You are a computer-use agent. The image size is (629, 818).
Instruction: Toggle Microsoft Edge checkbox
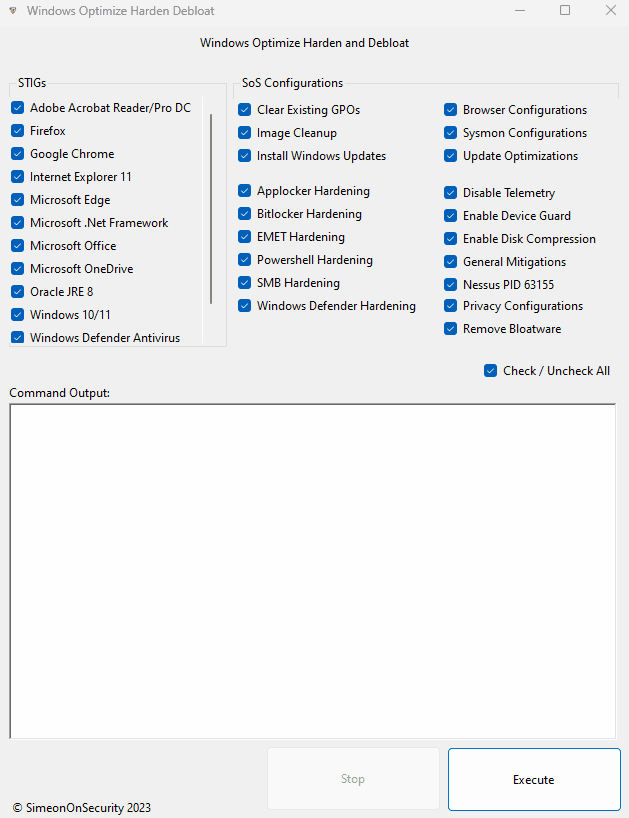18,200
